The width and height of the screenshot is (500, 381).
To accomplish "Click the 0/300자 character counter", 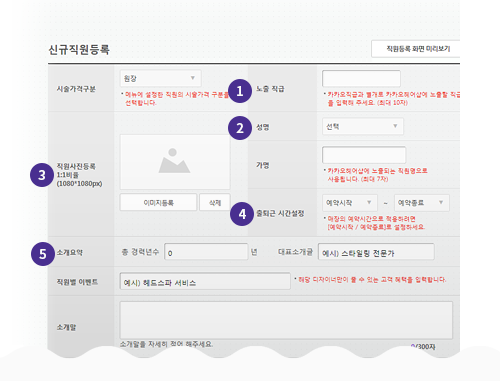I will tap(423, 347).
